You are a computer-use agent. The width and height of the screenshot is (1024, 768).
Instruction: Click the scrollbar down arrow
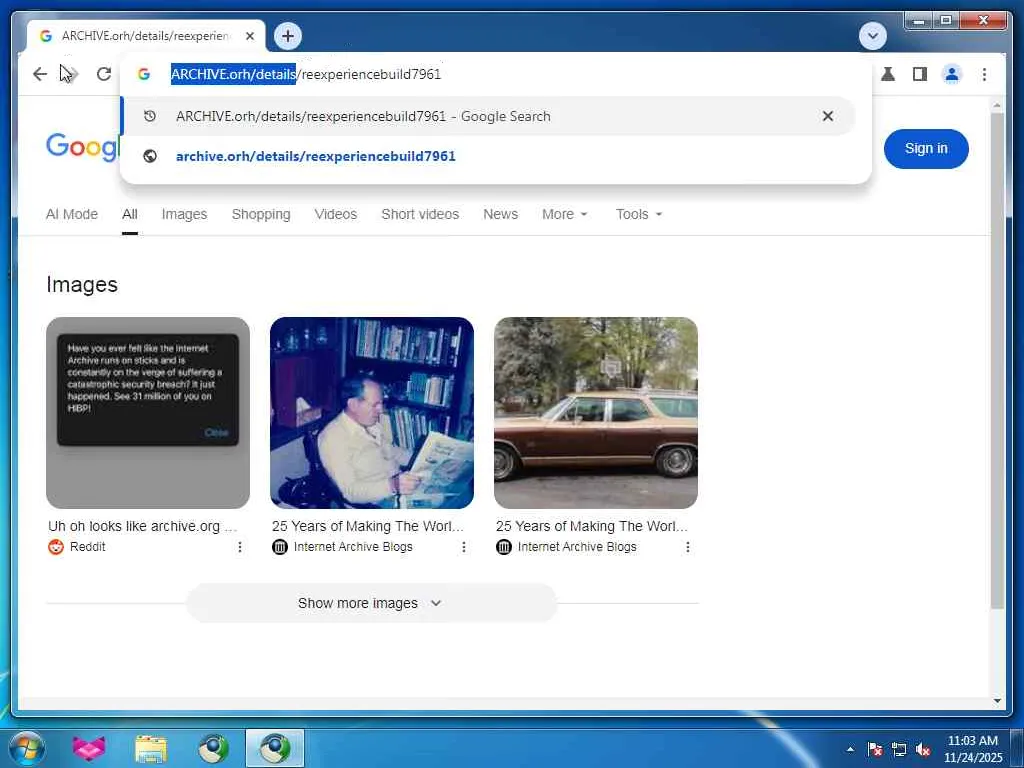pos(997,701)
